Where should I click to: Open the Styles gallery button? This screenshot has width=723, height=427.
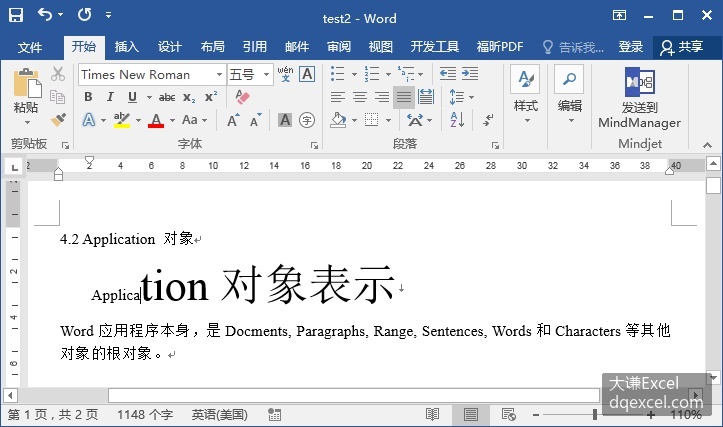coord(526,95)
